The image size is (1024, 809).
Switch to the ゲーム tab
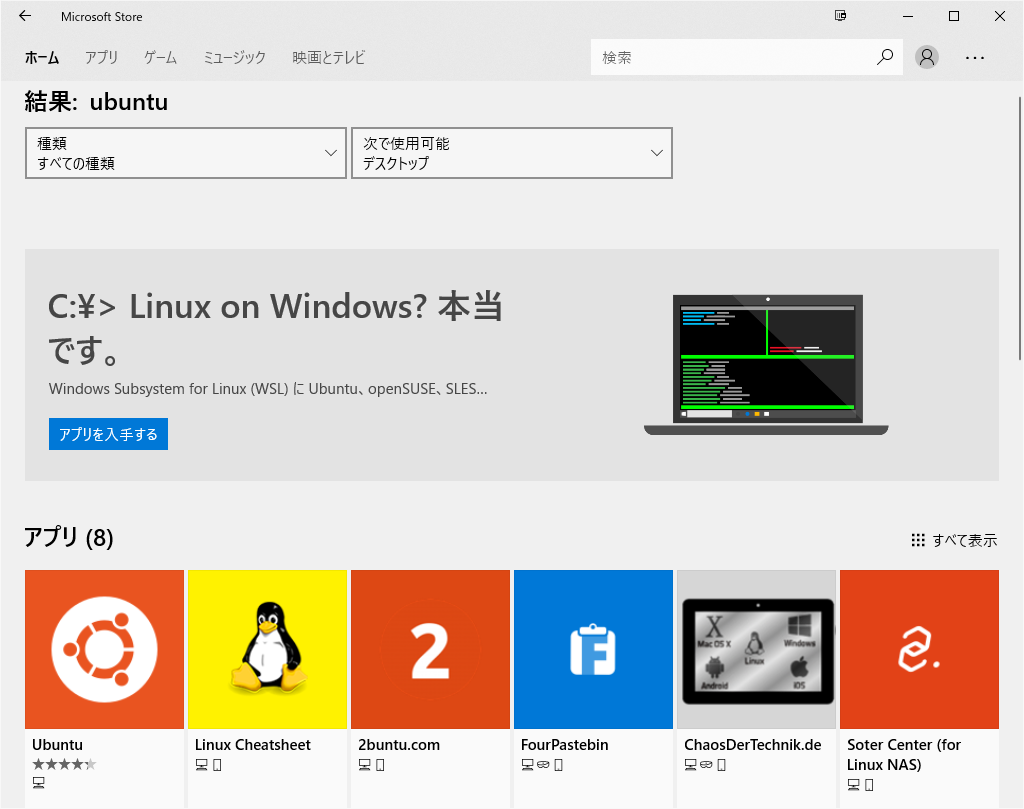pyautogui.click(x=160, y=57)
